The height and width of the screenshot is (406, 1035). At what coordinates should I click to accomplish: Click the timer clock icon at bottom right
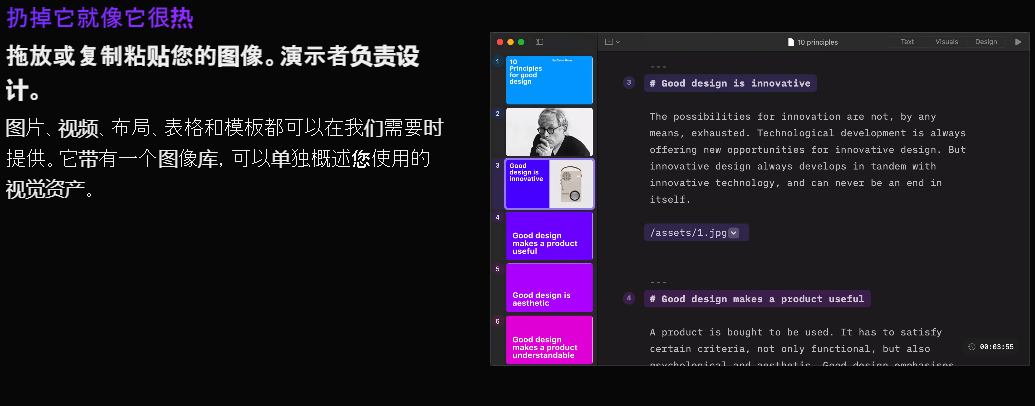[972, 347]
